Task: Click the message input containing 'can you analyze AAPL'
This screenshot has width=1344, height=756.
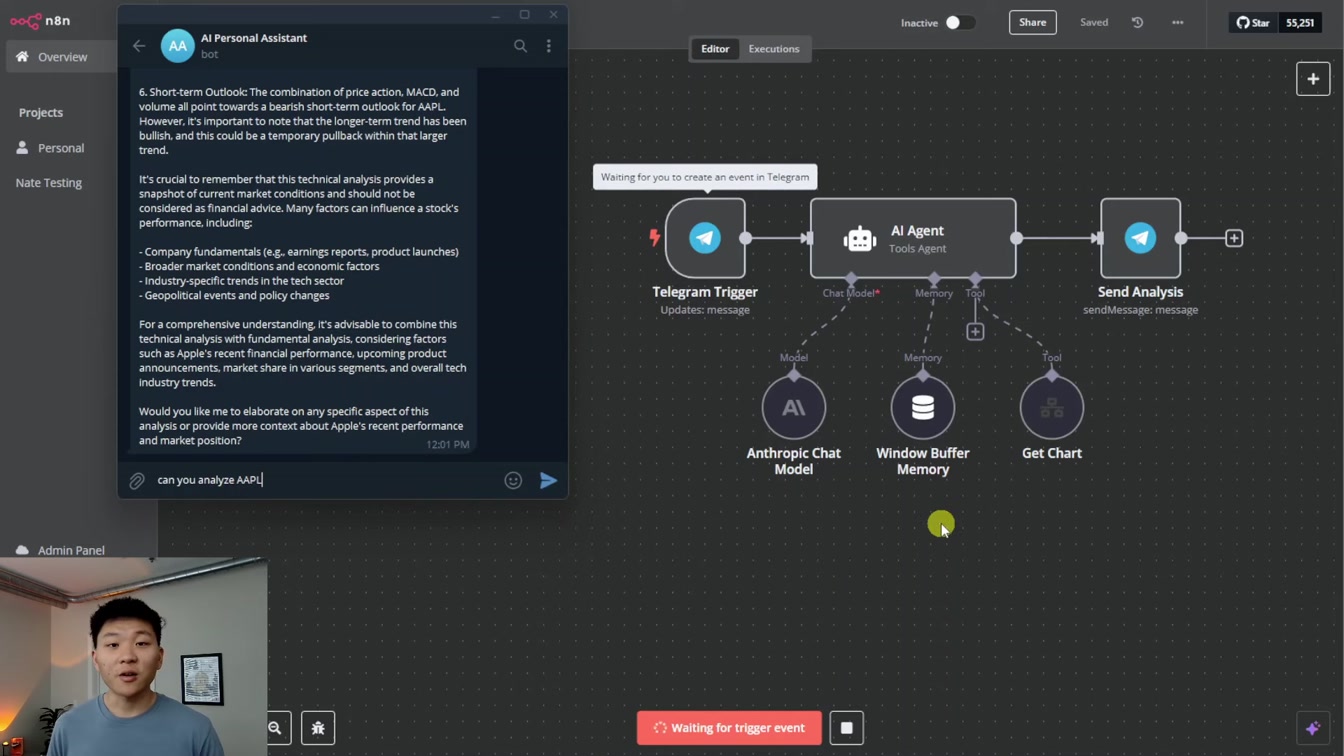Action: pyautogui.click(x=325, y=480)
